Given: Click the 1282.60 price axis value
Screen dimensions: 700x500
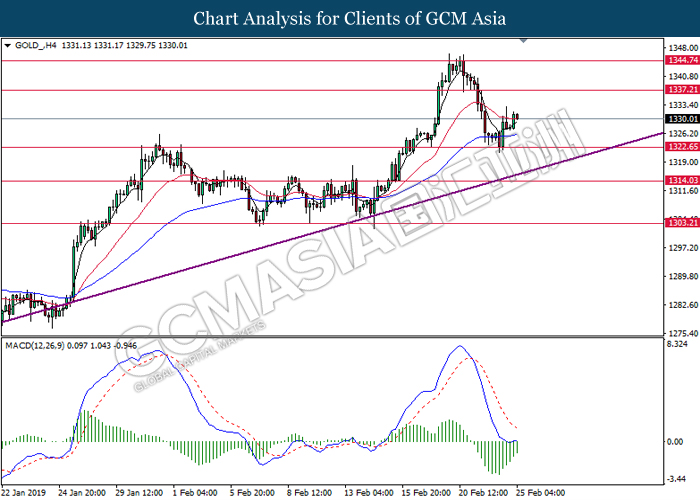Looking at the screenshot, I should (683, 305).
